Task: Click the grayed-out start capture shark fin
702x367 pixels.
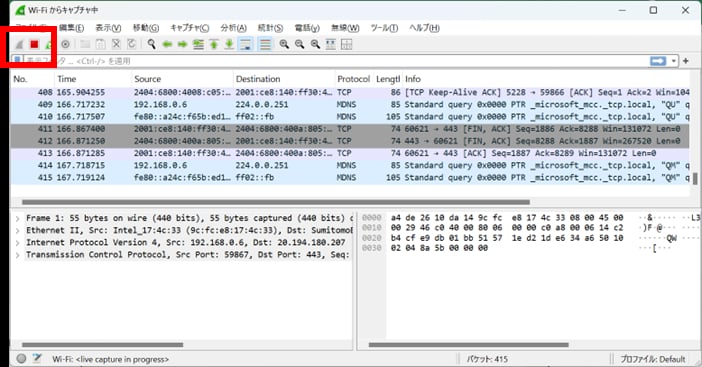Action: point(19,44)
